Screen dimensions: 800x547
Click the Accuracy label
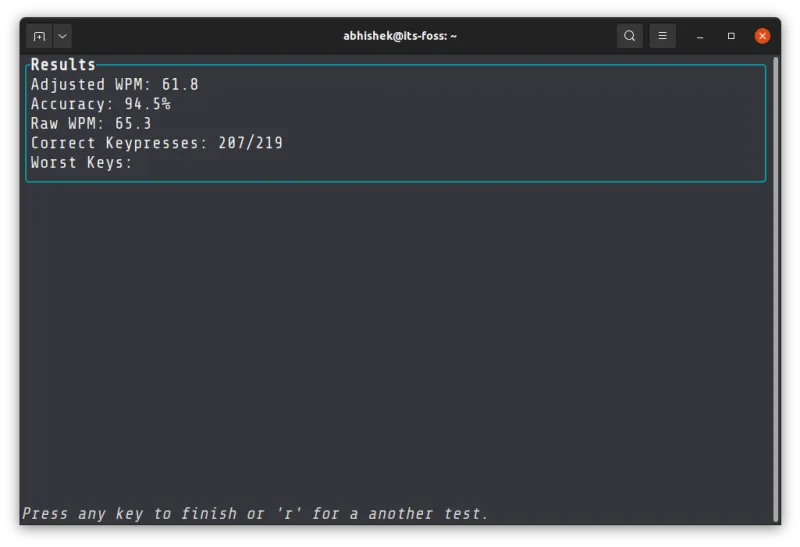pos(72,104)
